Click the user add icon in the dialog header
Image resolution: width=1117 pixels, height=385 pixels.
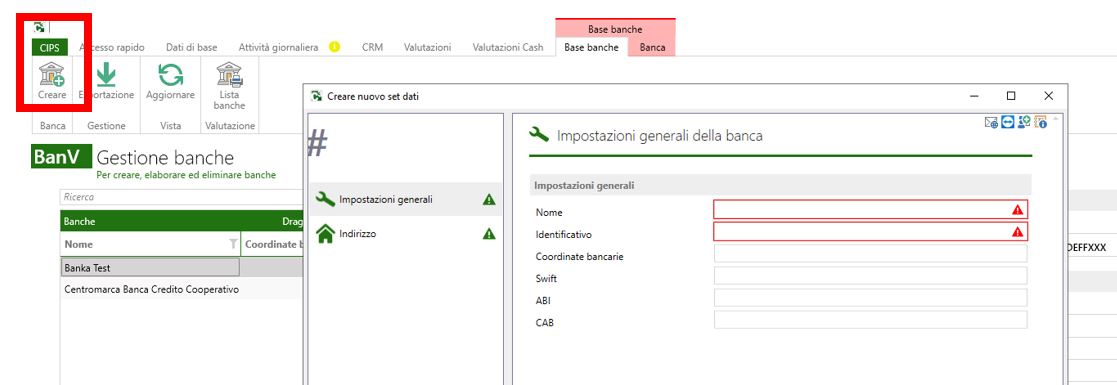(x=1024, y=122)
